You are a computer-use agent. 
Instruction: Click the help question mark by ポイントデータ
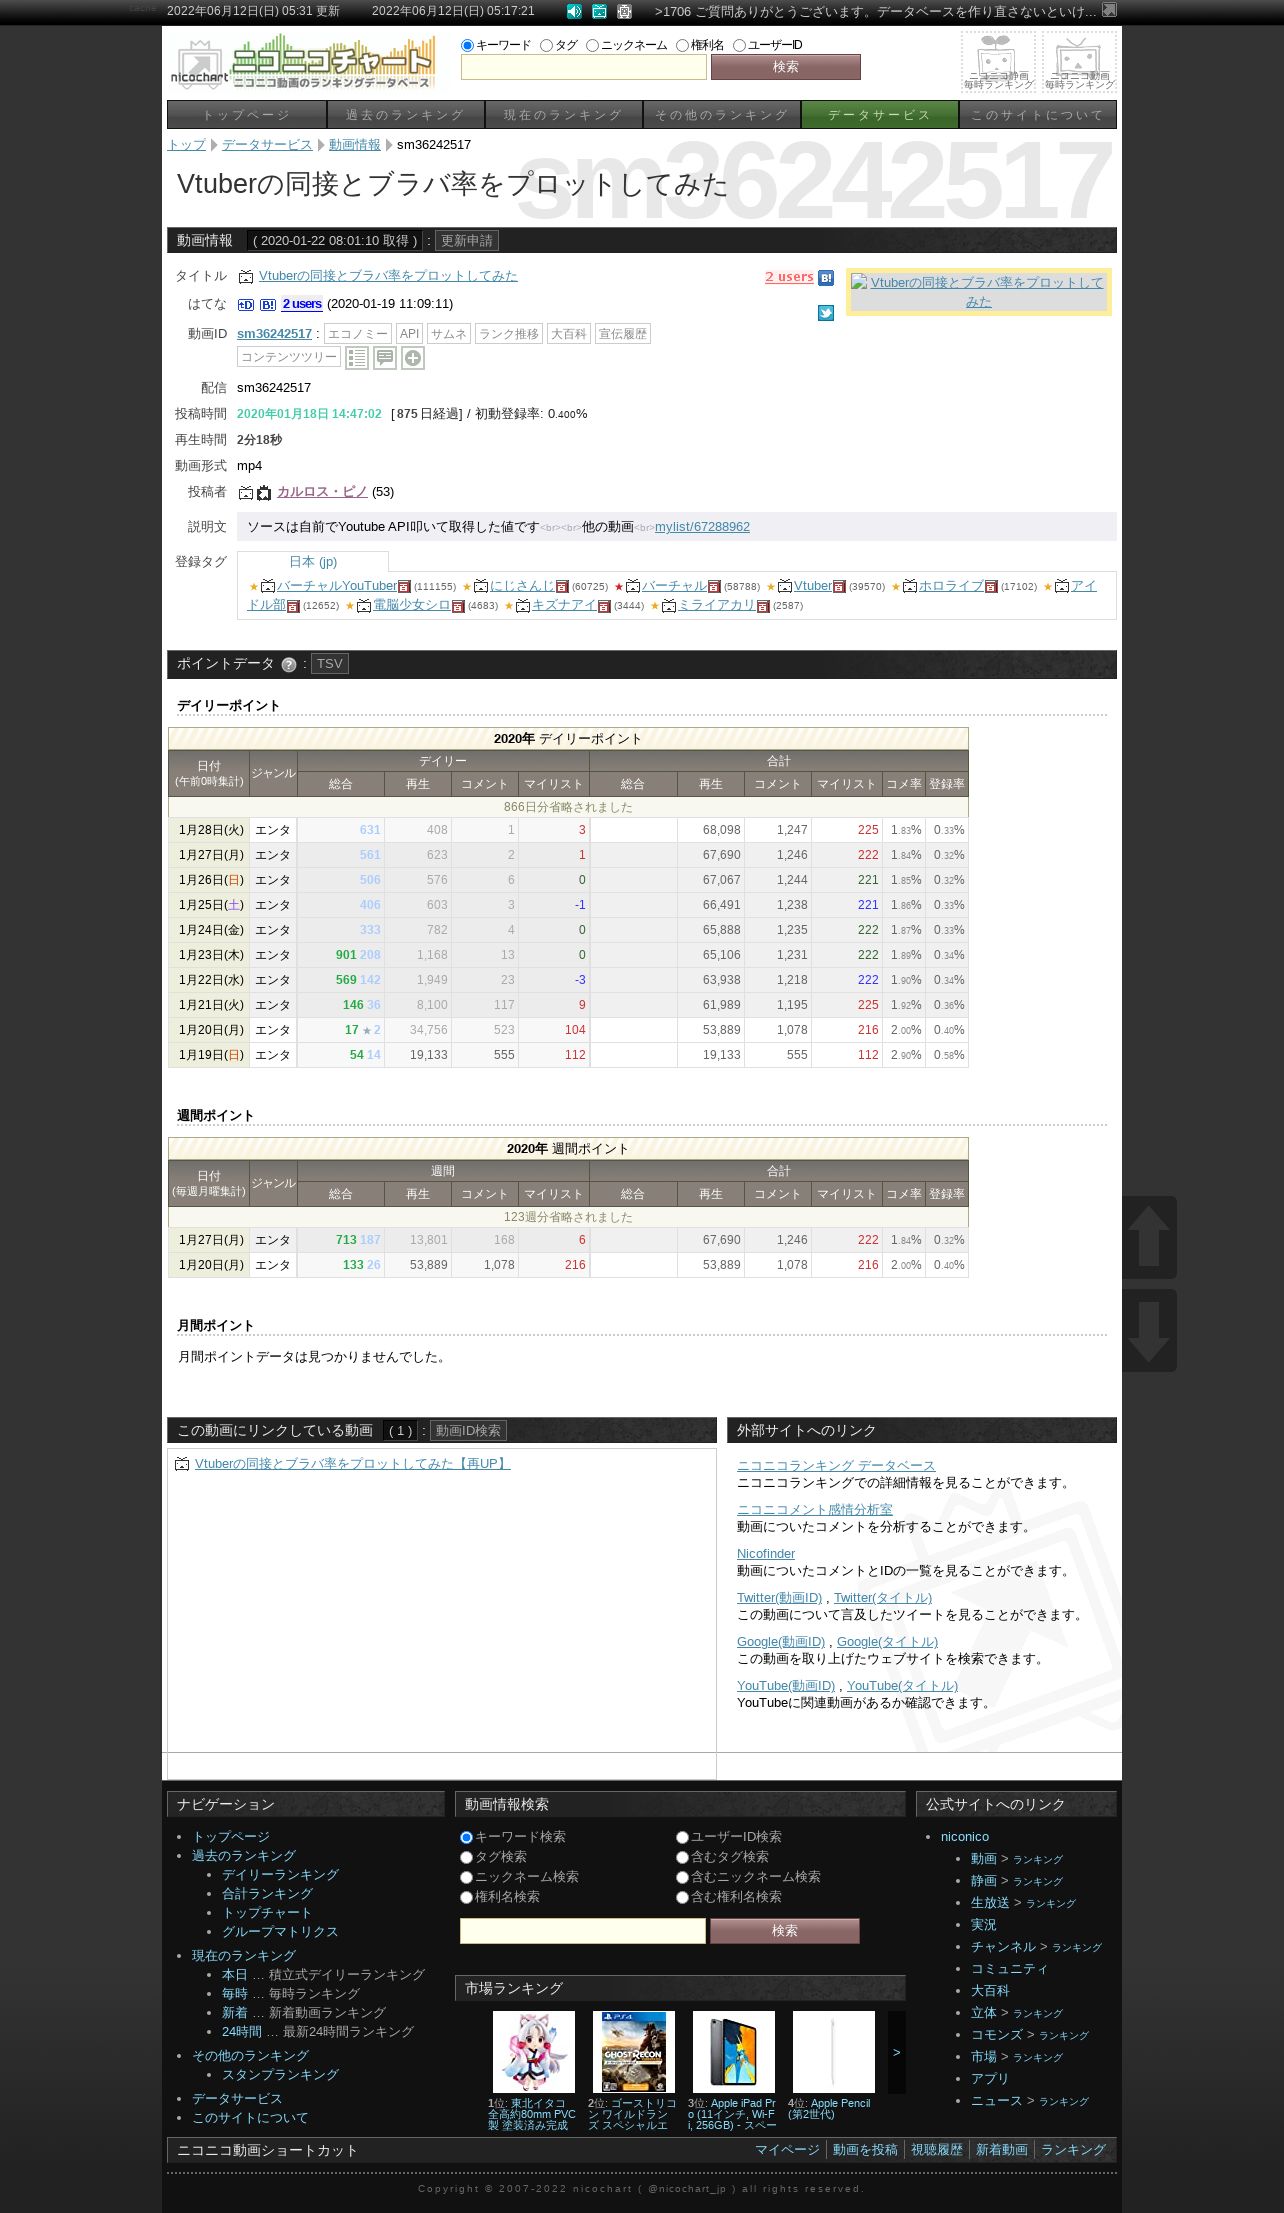coord(289,665)
